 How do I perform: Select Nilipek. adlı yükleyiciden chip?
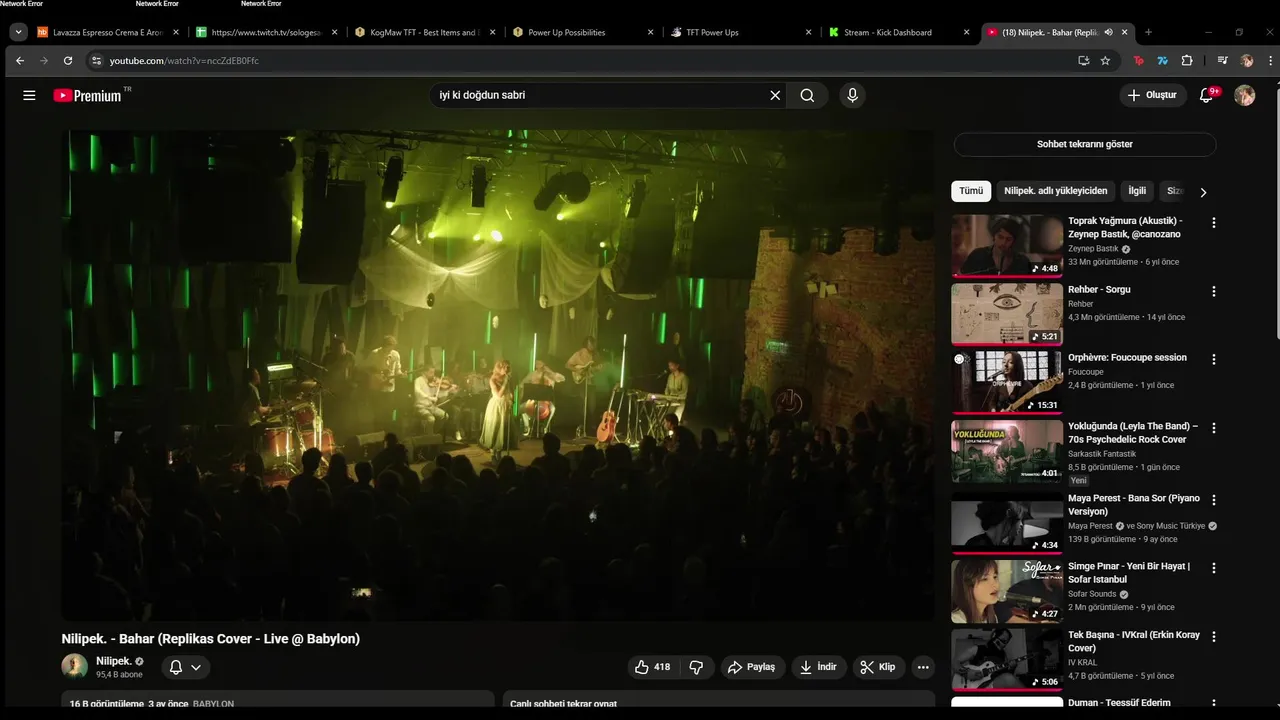[x=1056, y=191]
